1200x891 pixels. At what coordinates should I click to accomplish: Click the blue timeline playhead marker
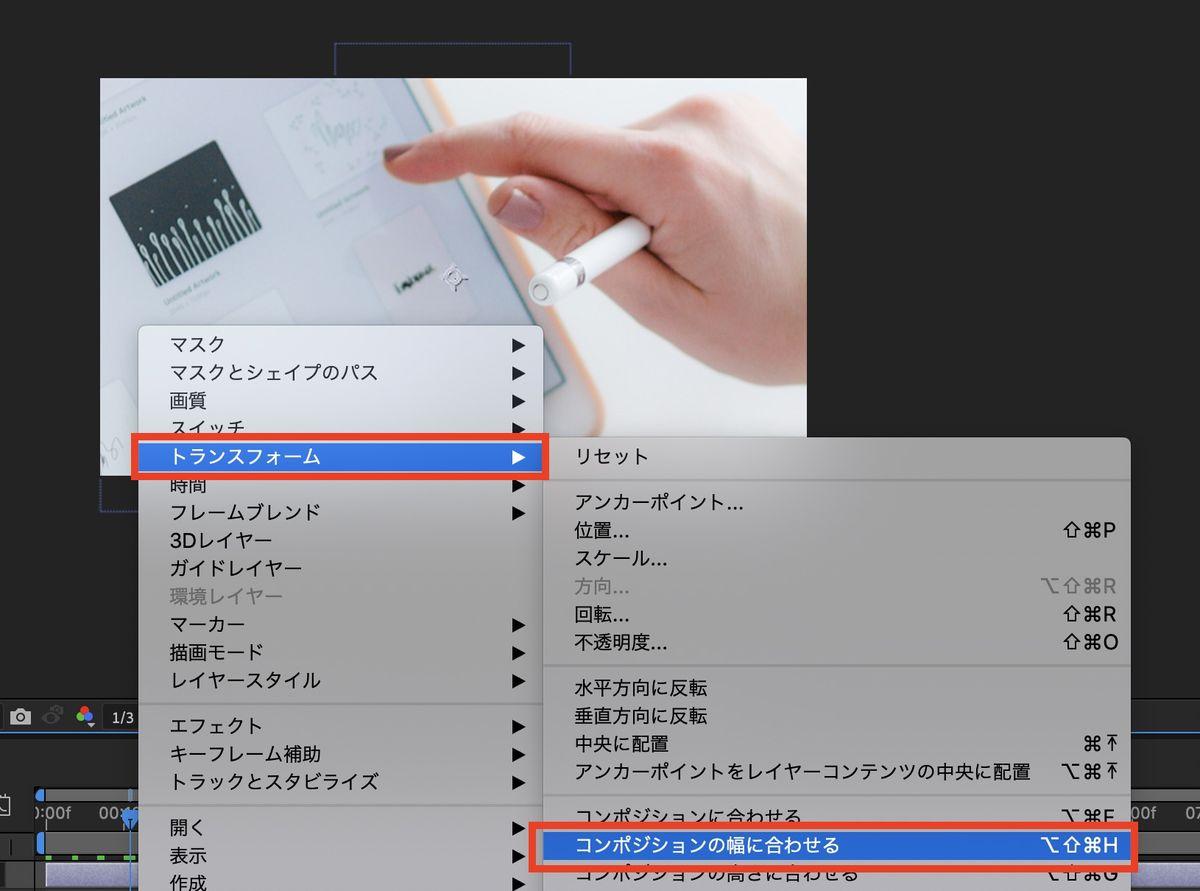130,818
